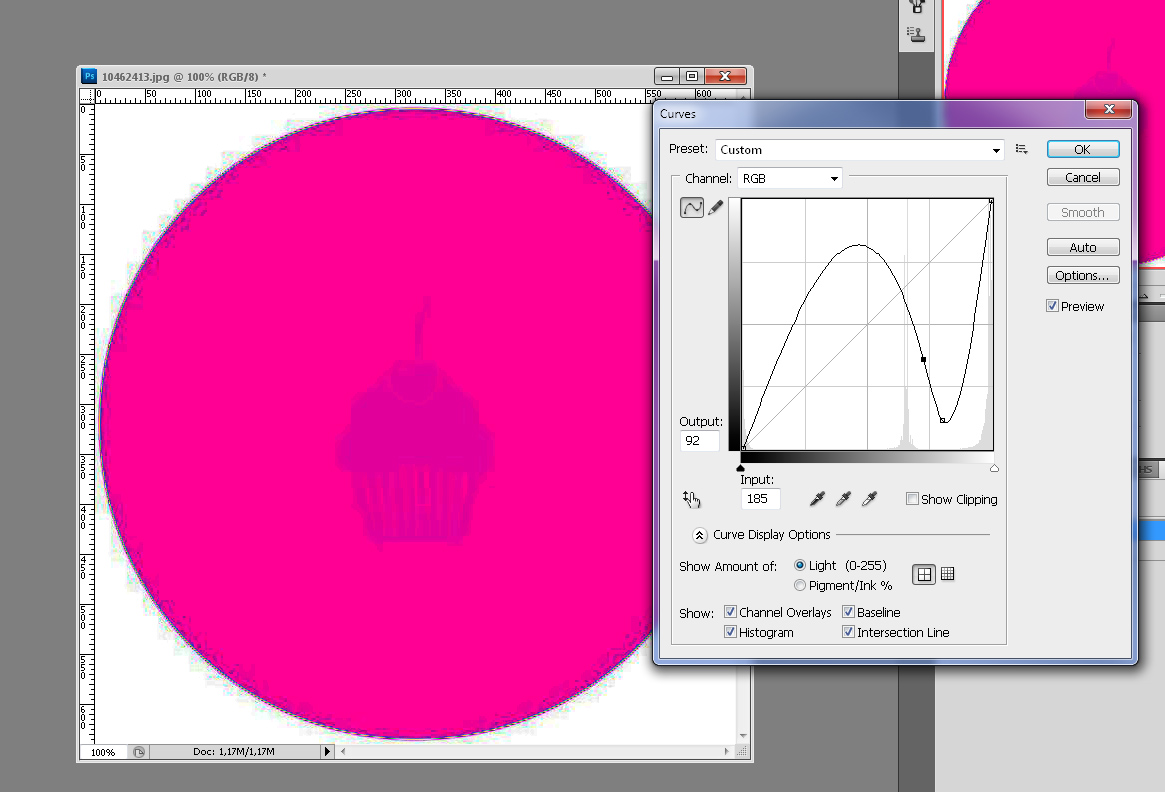Open the Channel RGB dropdown
The image size is (1165, 792).
790,178
